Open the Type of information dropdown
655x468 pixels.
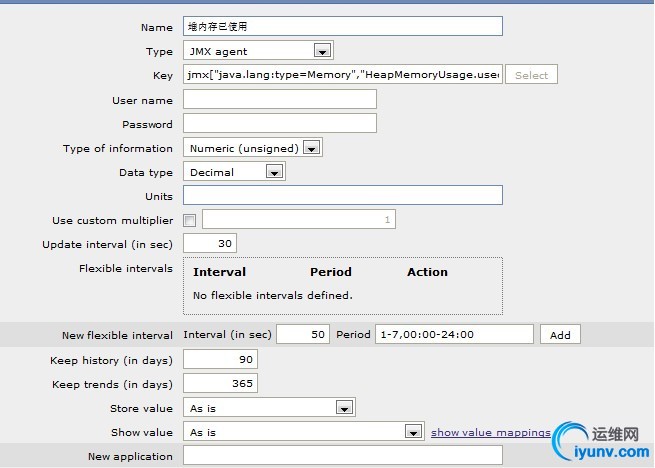click(253, 148)
